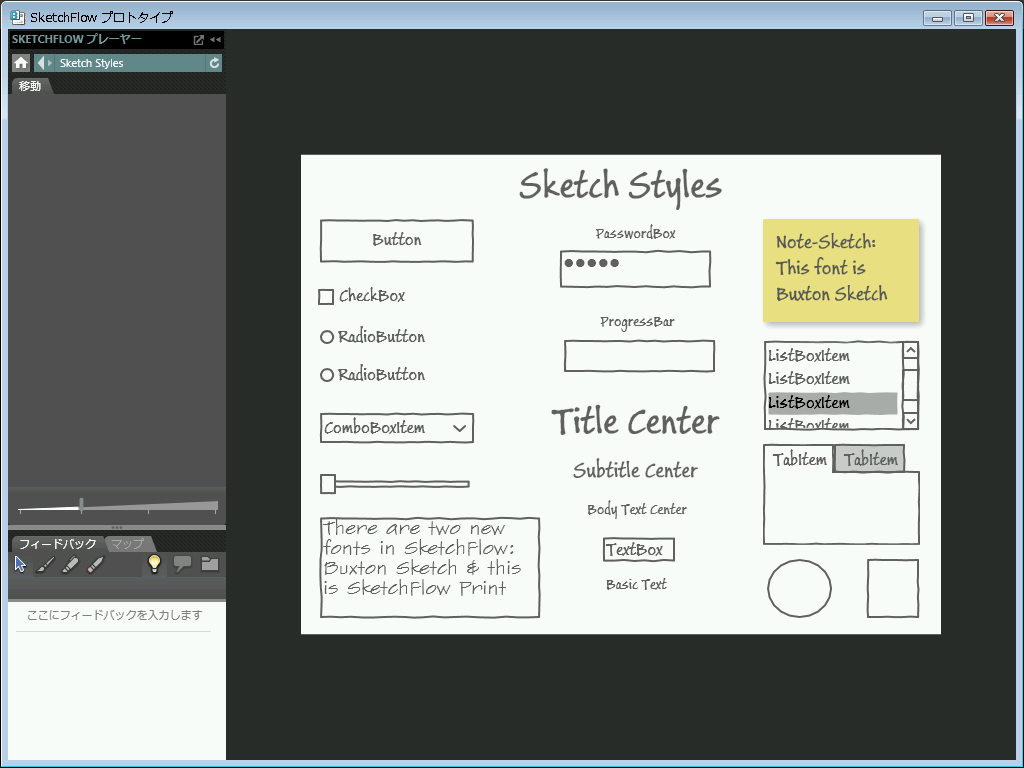
Task: Select the highlighter marker tool
Action: pos(70,565)
